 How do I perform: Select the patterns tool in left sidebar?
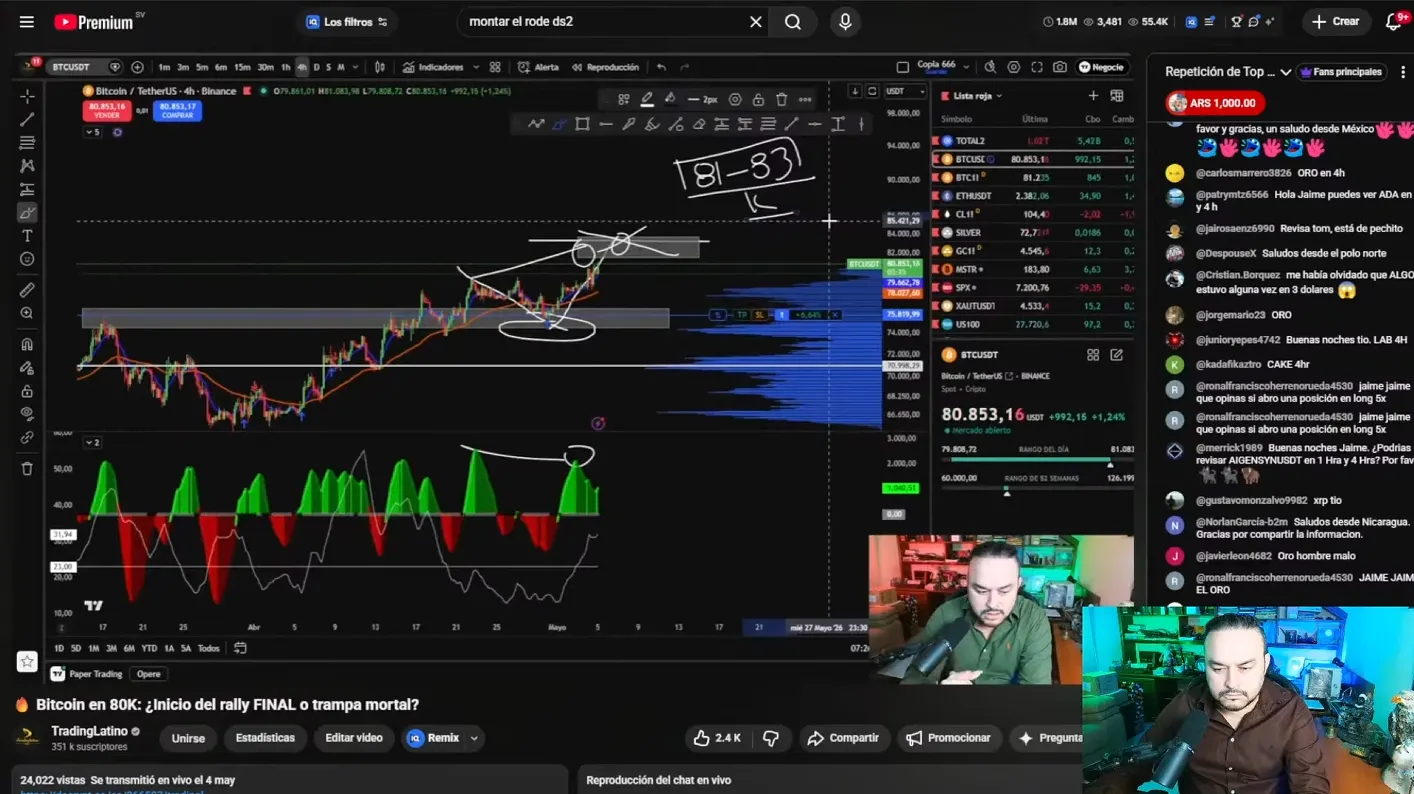click(27, 166)
